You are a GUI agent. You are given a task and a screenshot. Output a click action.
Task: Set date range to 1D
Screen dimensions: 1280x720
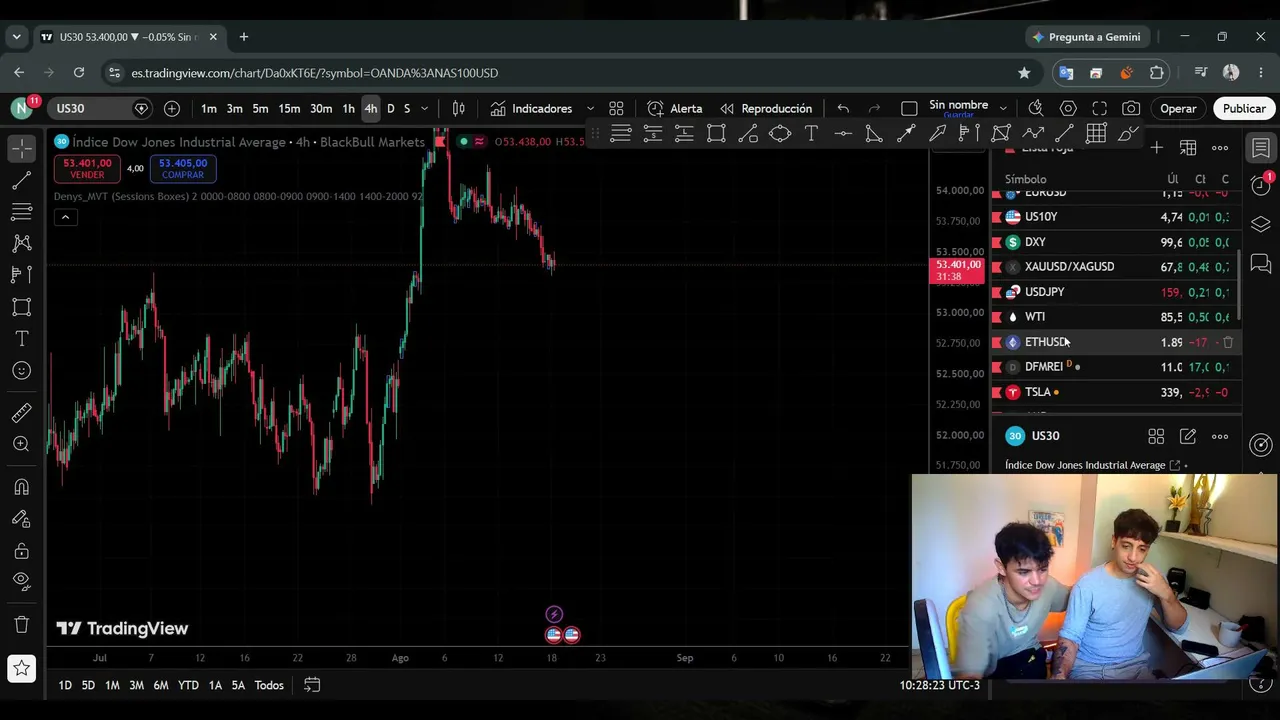pyautogui.click(x=65, y=685)
